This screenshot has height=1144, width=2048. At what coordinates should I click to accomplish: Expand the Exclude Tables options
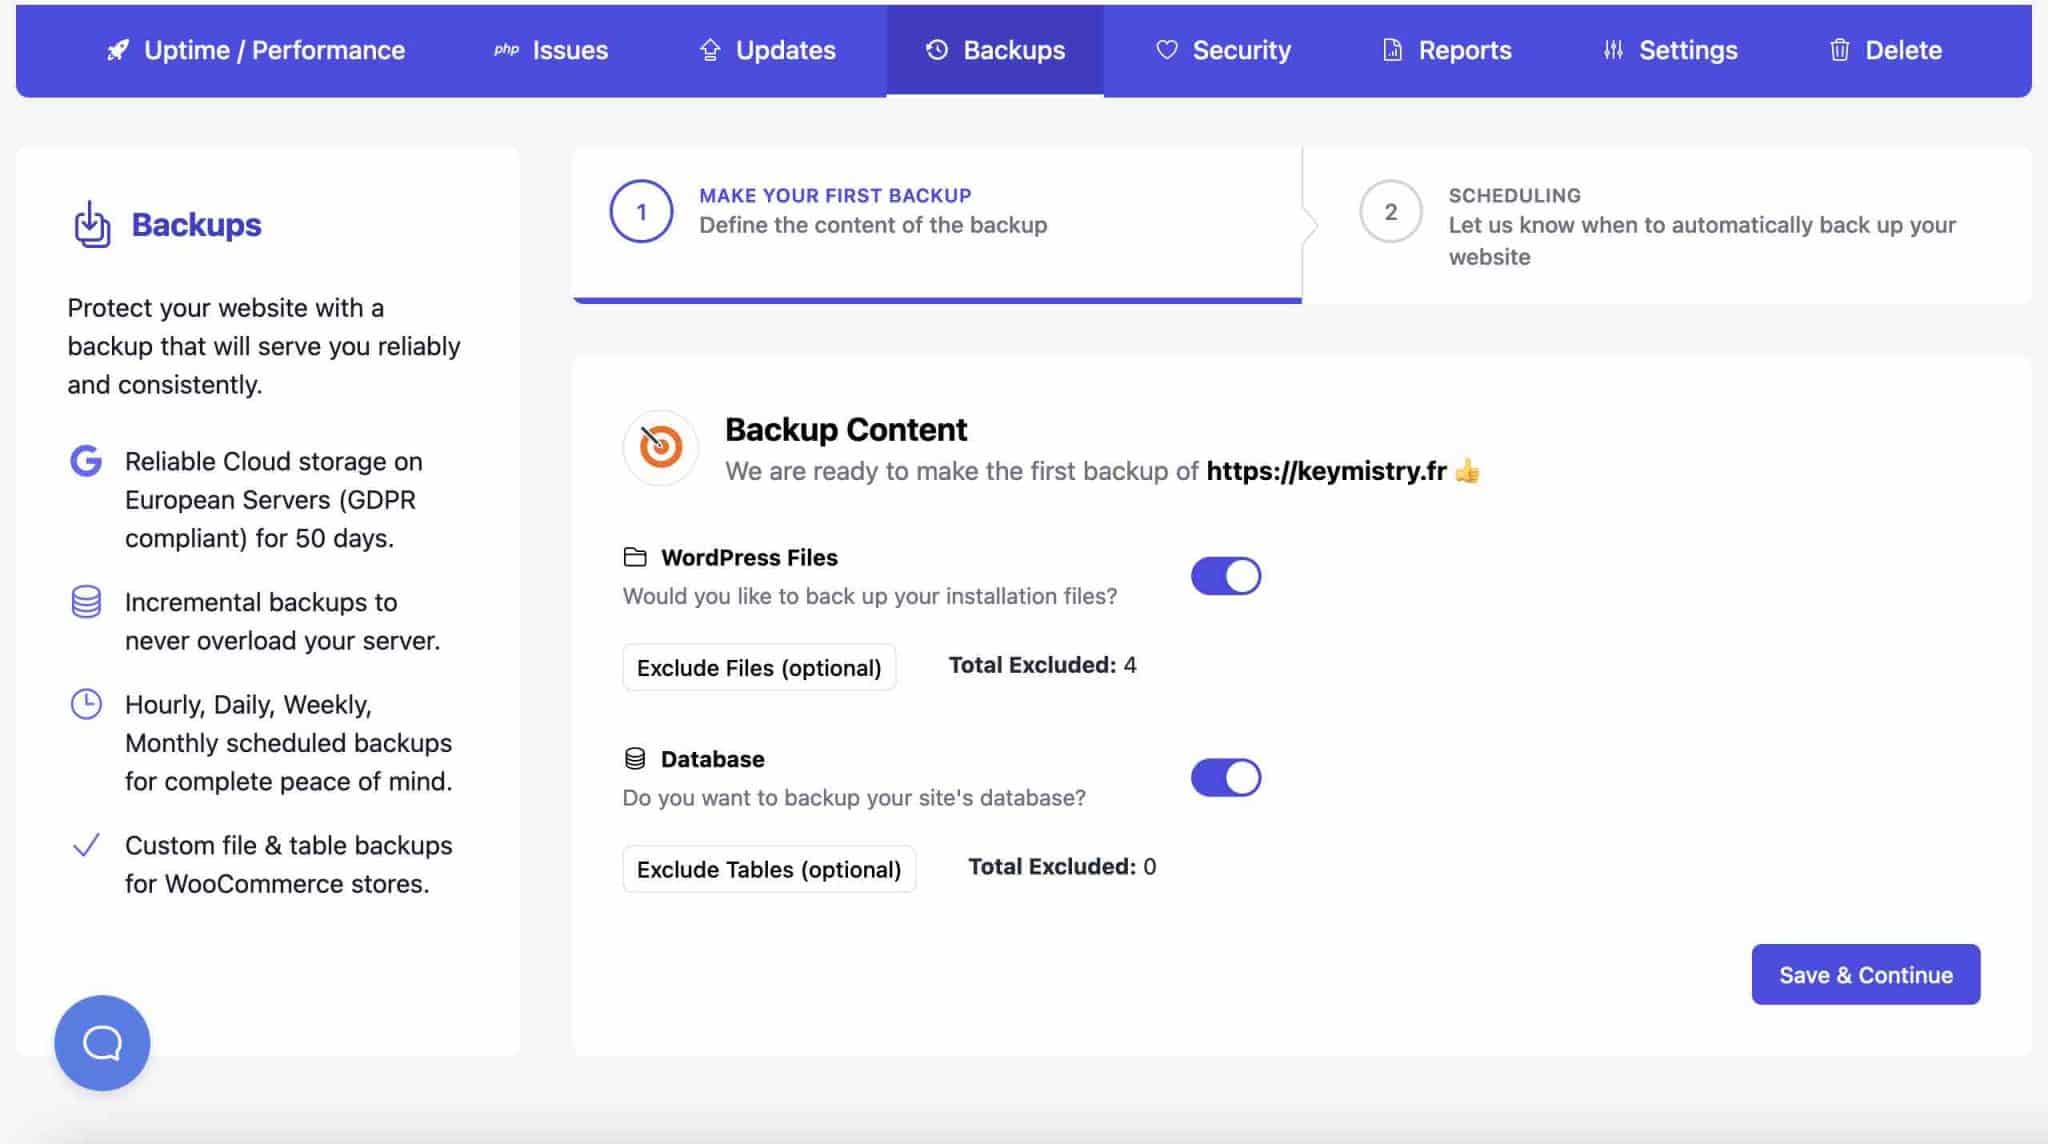click(x=769, y=869)
